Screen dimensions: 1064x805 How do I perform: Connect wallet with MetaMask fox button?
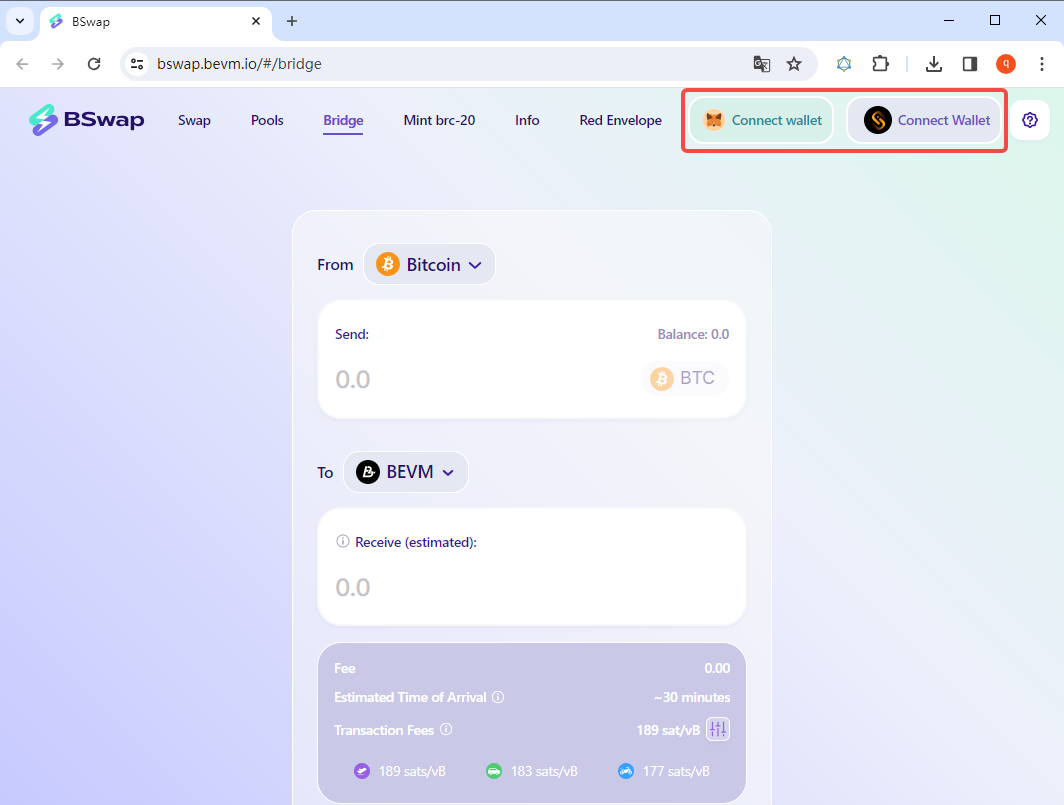(x=761, y=120)
